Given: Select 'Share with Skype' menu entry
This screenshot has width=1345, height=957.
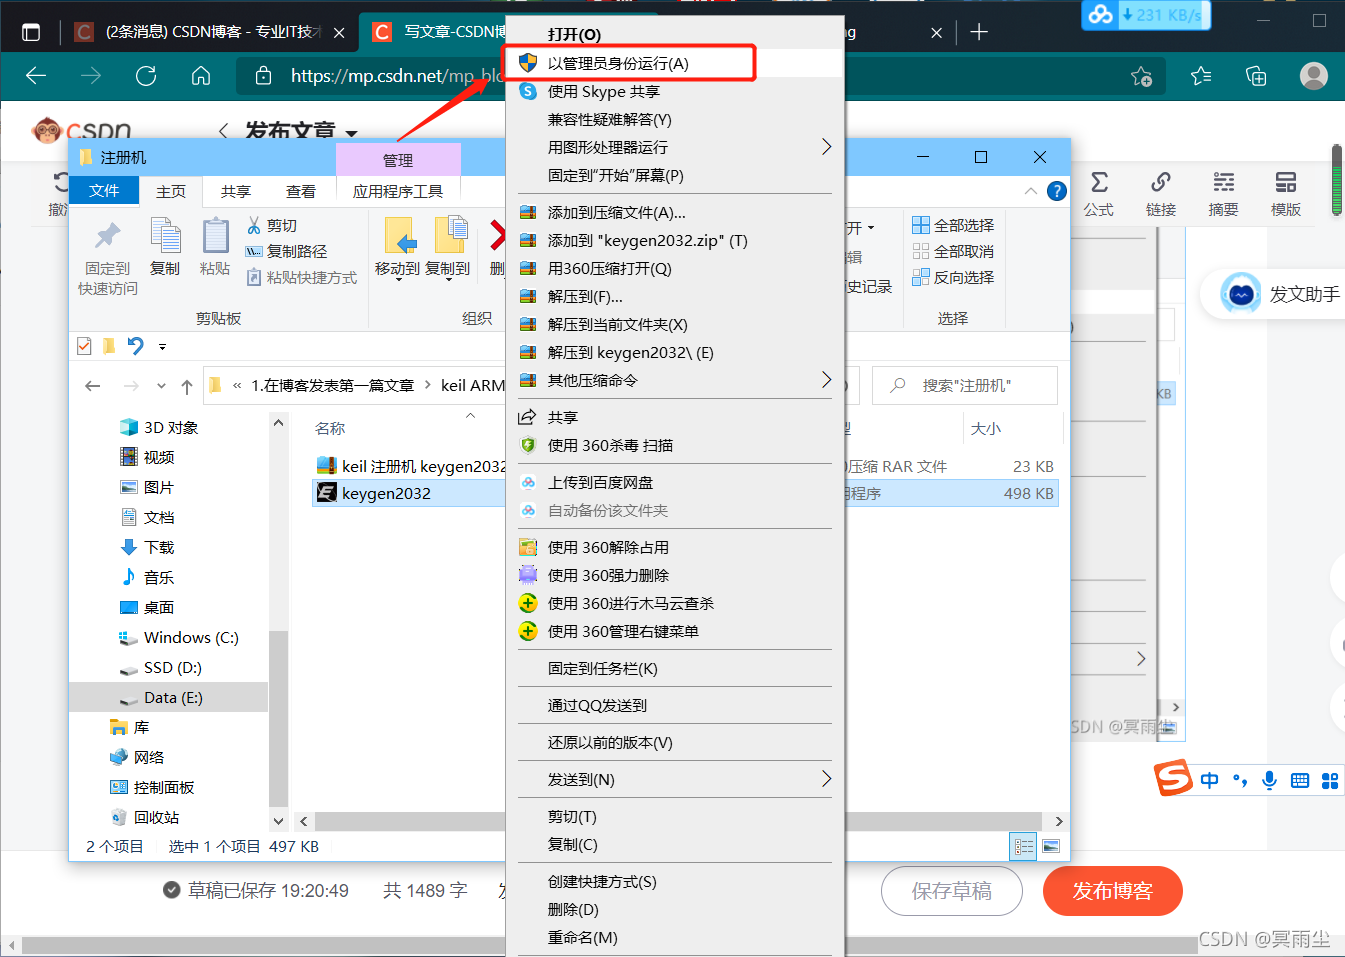Looking at the screenshot, I should pos(603,91).
